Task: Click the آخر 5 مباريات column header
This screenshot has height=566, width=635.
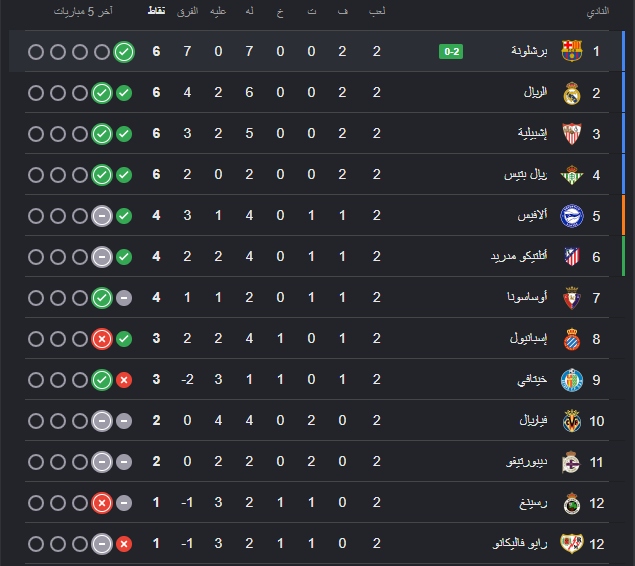Action: [x=83, y=11]
